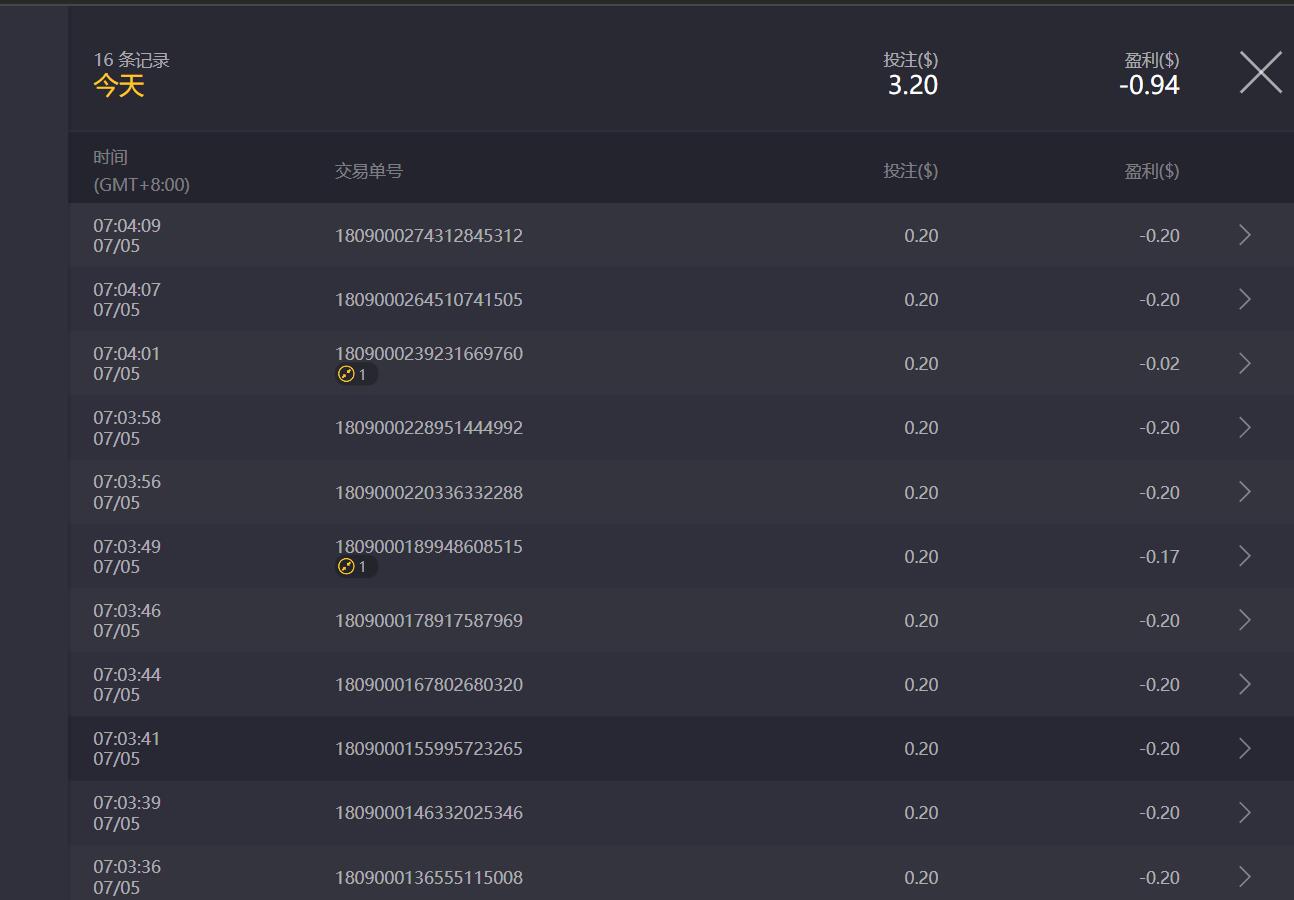The height and width of the screenshot is (900, 1294).
Task: Select transaction number 1809000155995723265
Action: [x=428, y=749]
